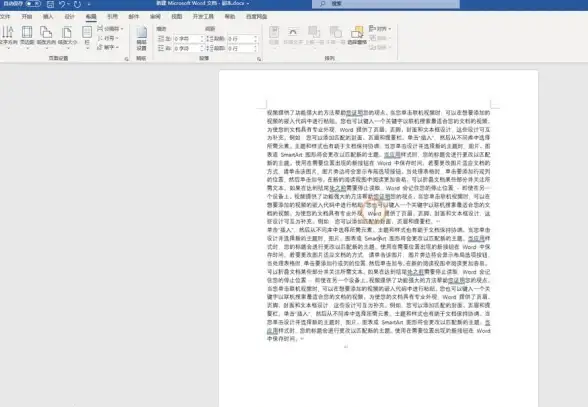Click the left indent icon beside 左

point(161,39)
